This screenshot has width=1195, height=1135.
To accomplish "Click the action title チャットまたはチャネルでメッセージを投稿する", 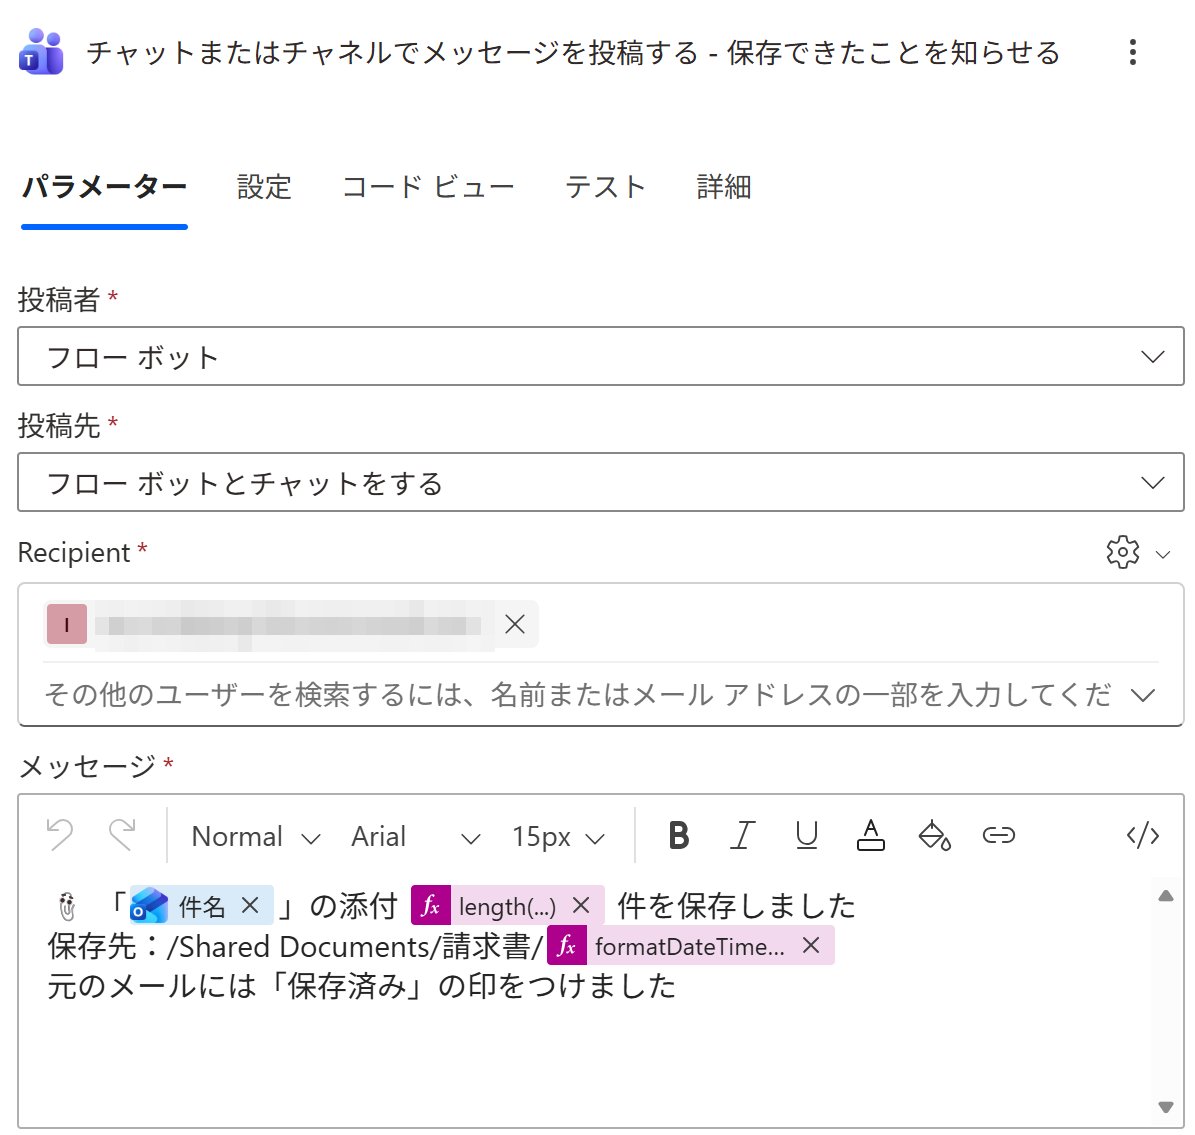I will click(393, 53).
